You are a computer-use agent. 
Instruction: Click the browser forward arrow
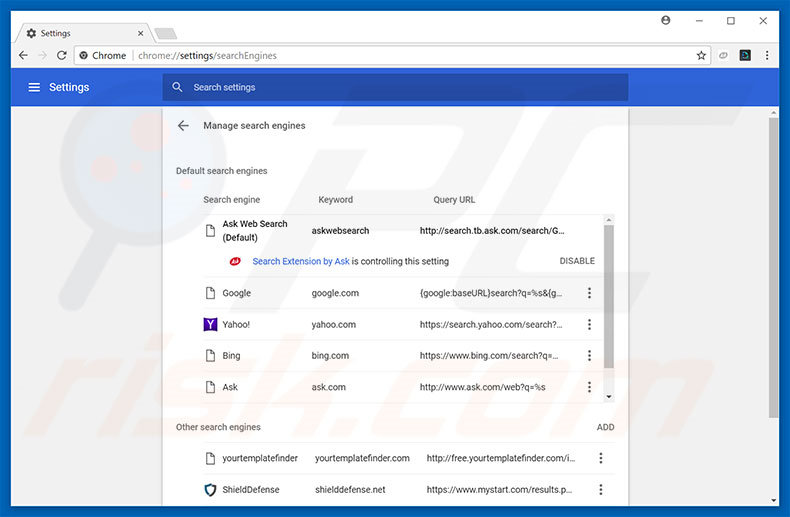tap(43, 55)
